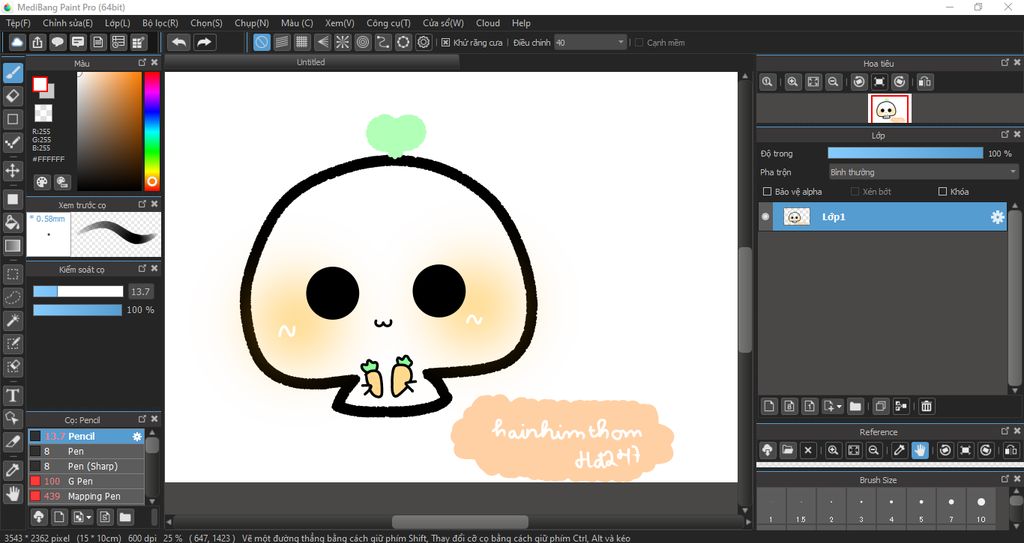Click the Undo arrow in the top toolbar

(x=179, y=42)
